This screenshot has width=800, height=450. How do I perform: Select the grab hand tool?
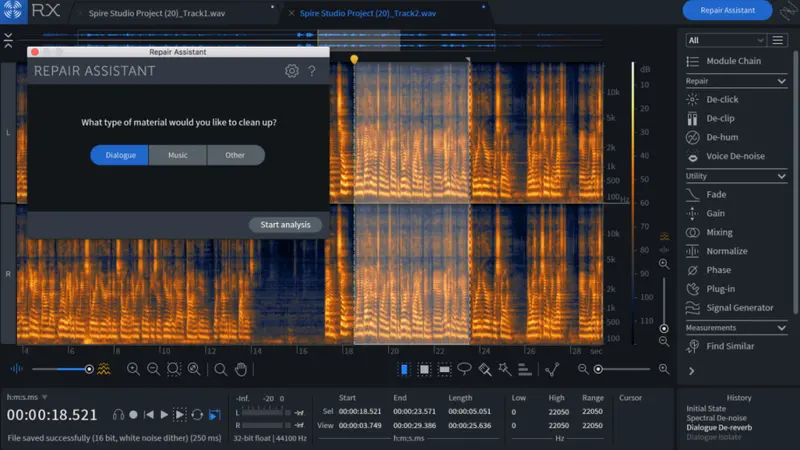pyautogui.click(x=241, y=369)
